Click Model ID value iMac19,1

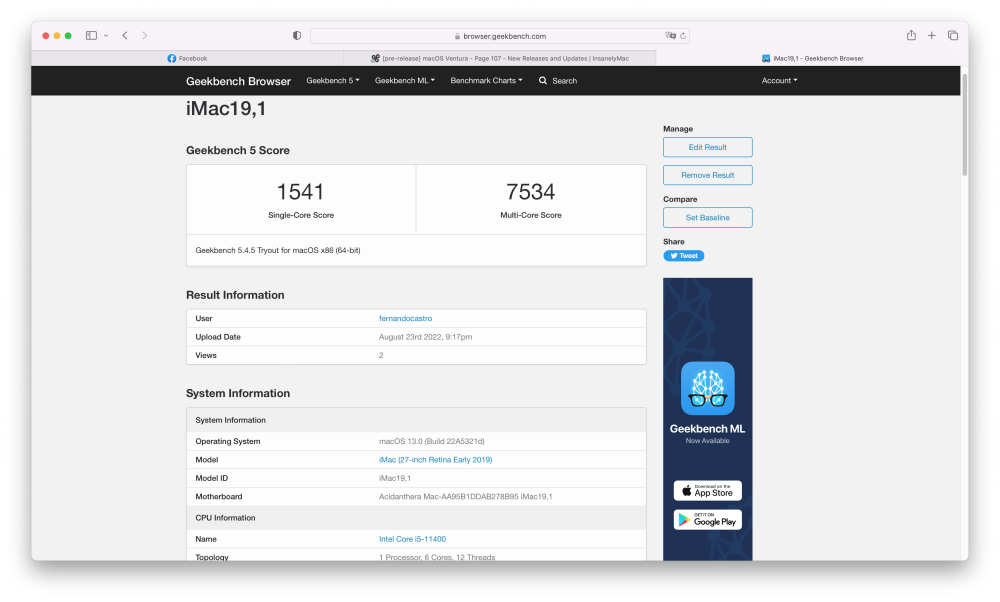tap(395, 478)
